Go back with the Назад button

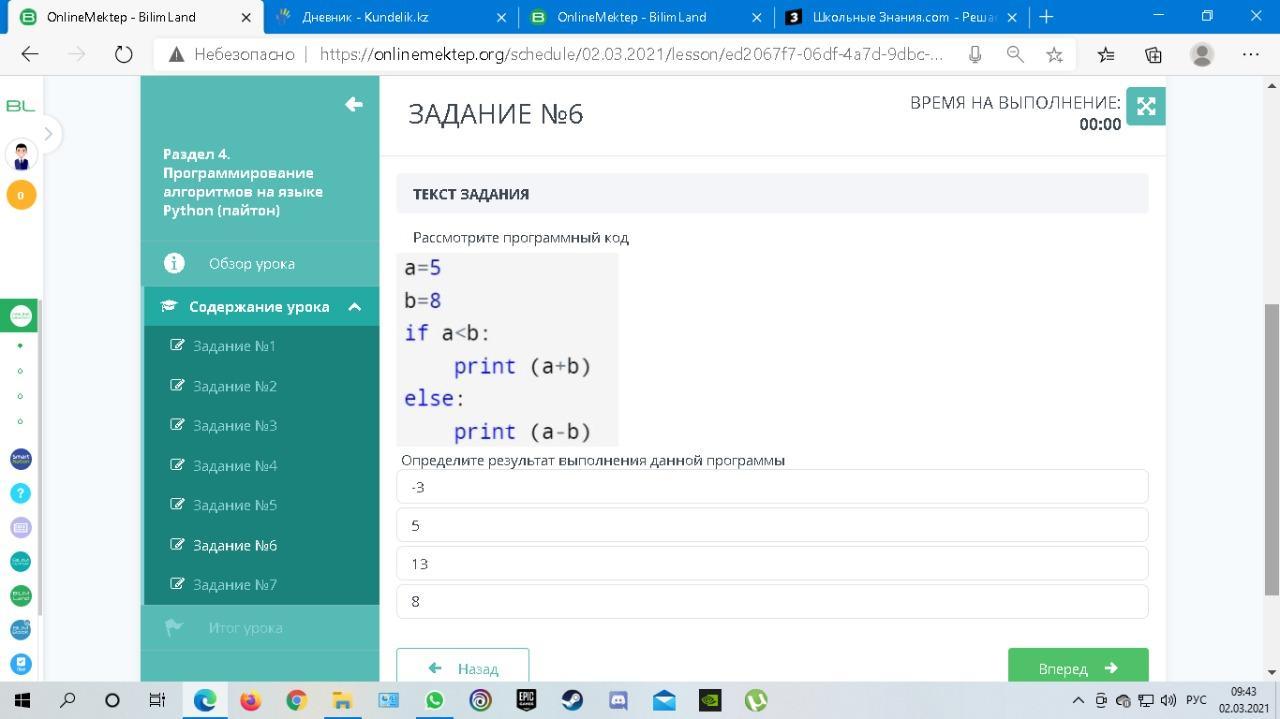click(x=462, y=666)
